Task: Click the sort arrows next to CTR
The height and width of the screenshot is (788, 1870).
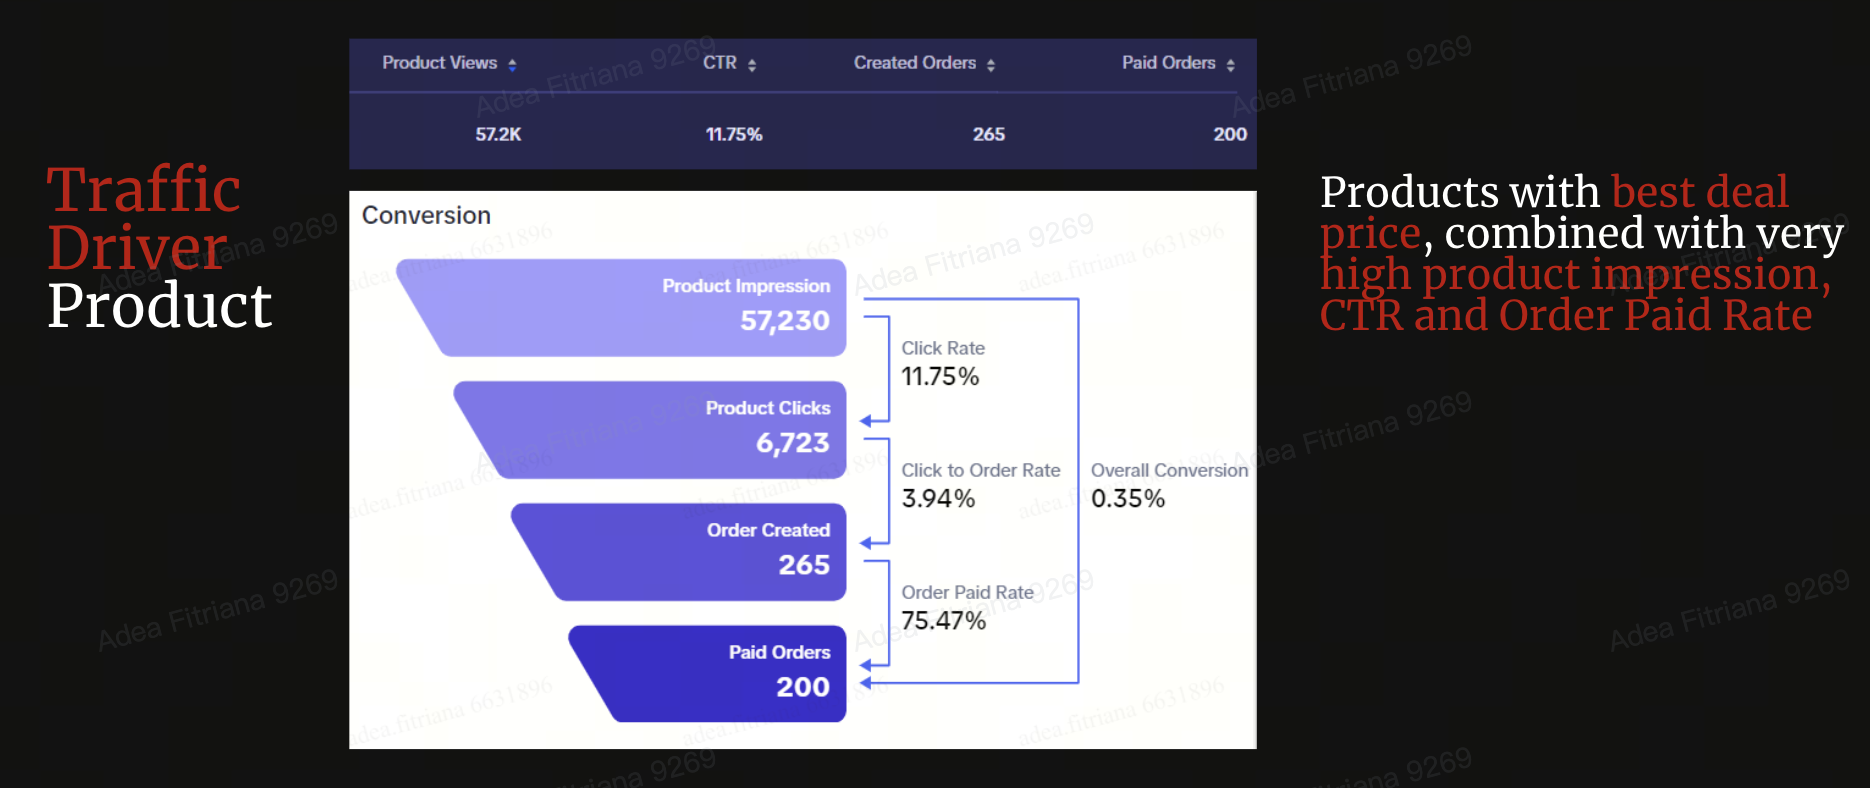Action: pyautogui.click(x=752, y=65)
